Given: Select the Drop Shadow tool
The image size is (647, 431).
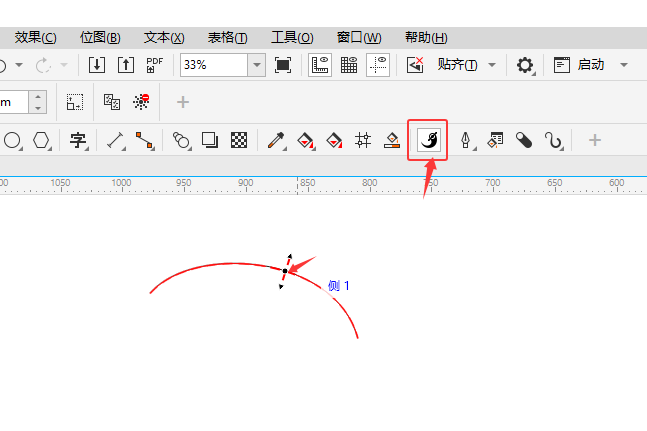Looking at the screenshot, I should pos(210,140).
